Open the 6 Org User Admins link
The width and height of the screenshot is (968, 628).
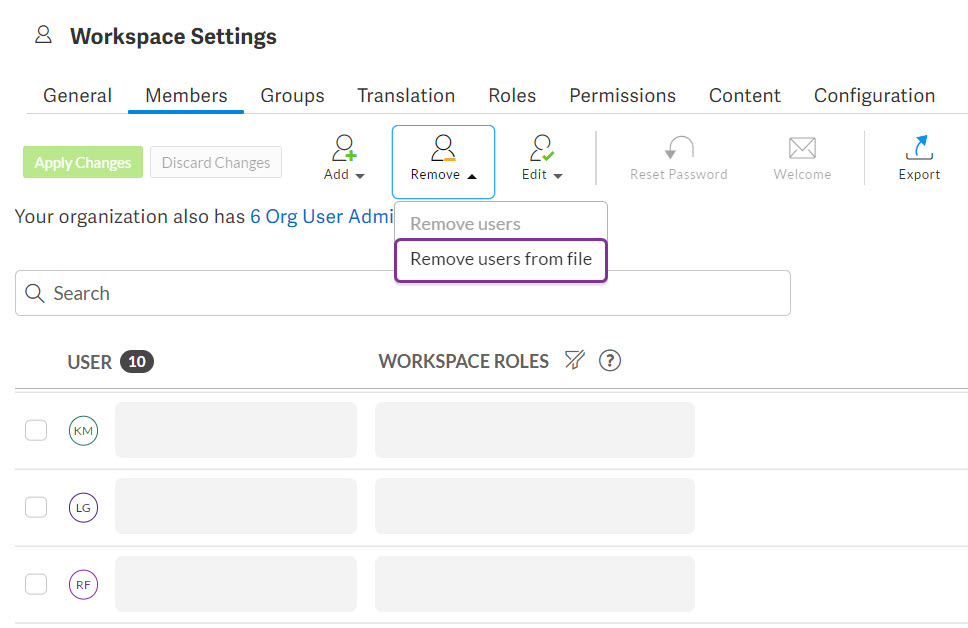pyautogui.click(x=320, y=216)
